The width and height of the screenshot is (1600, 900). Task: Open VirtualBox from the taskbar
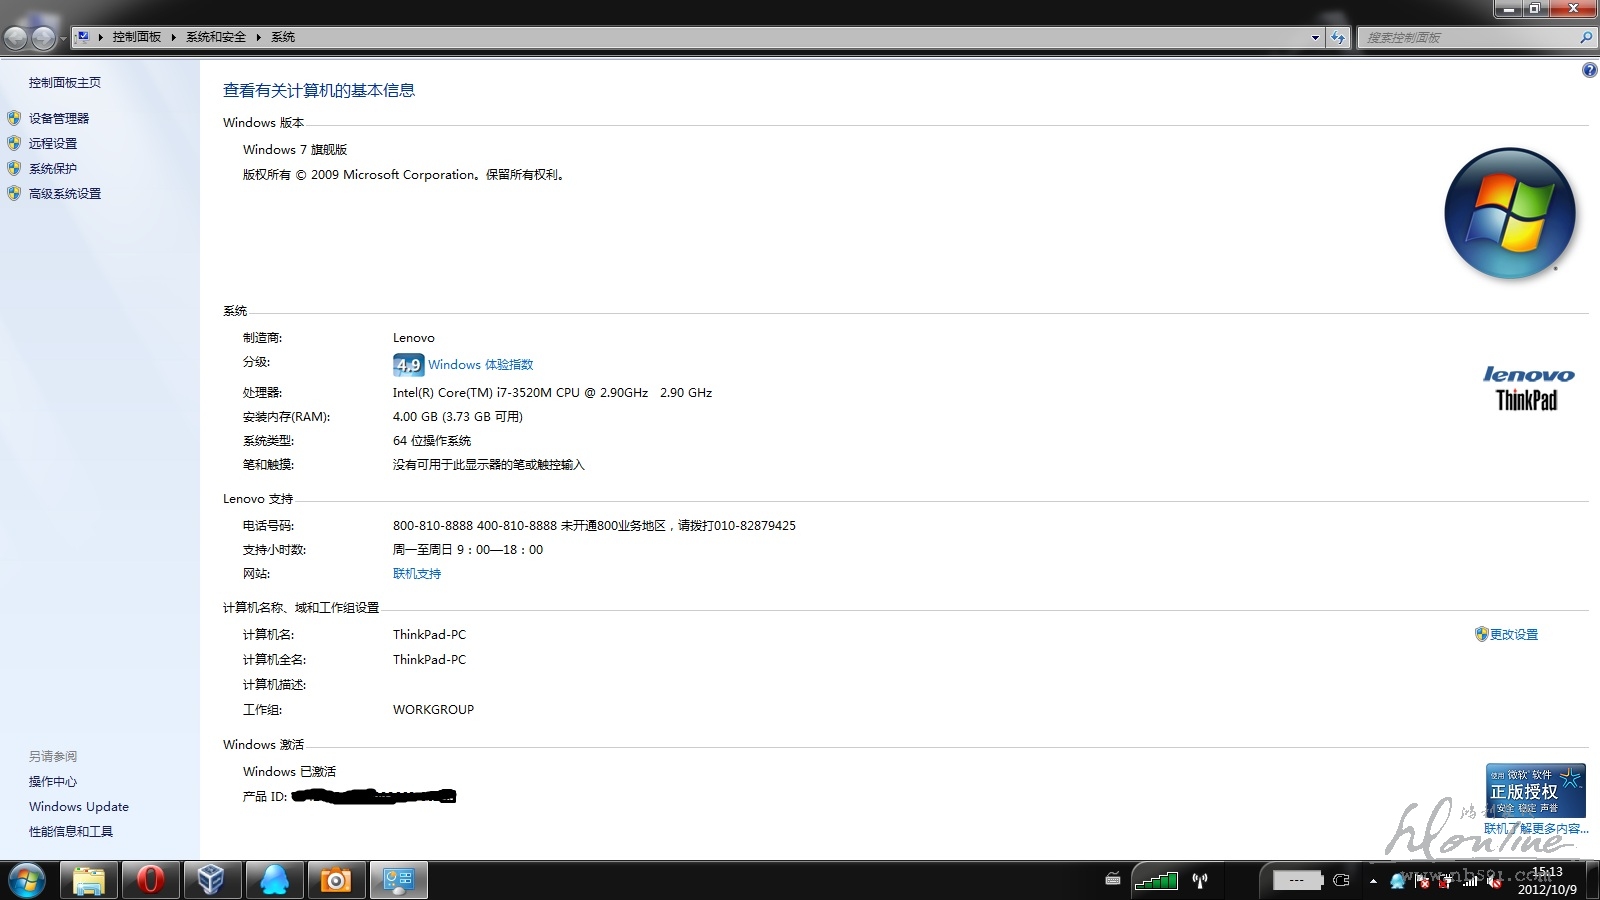[211, 880]
